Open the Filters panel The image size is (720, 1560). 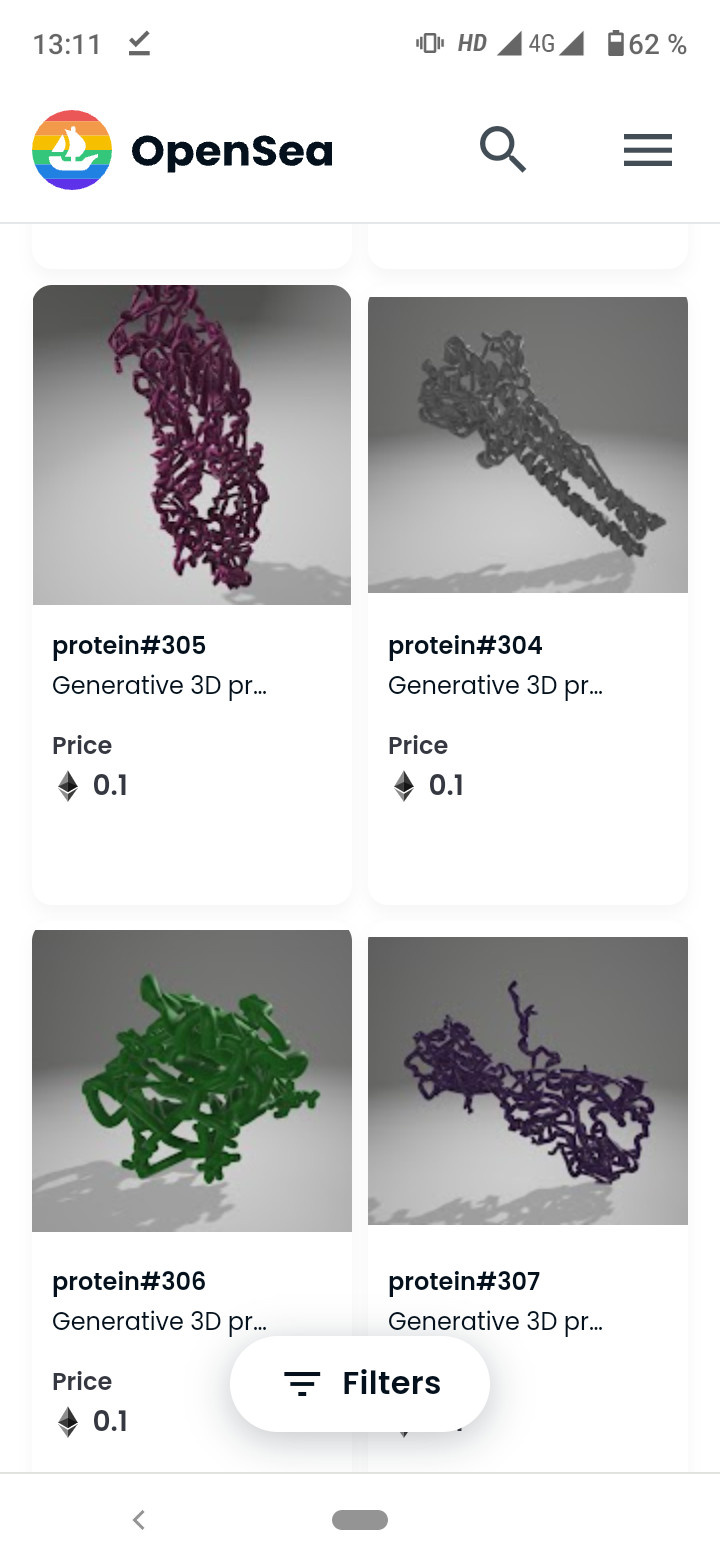click(360, 1383)
